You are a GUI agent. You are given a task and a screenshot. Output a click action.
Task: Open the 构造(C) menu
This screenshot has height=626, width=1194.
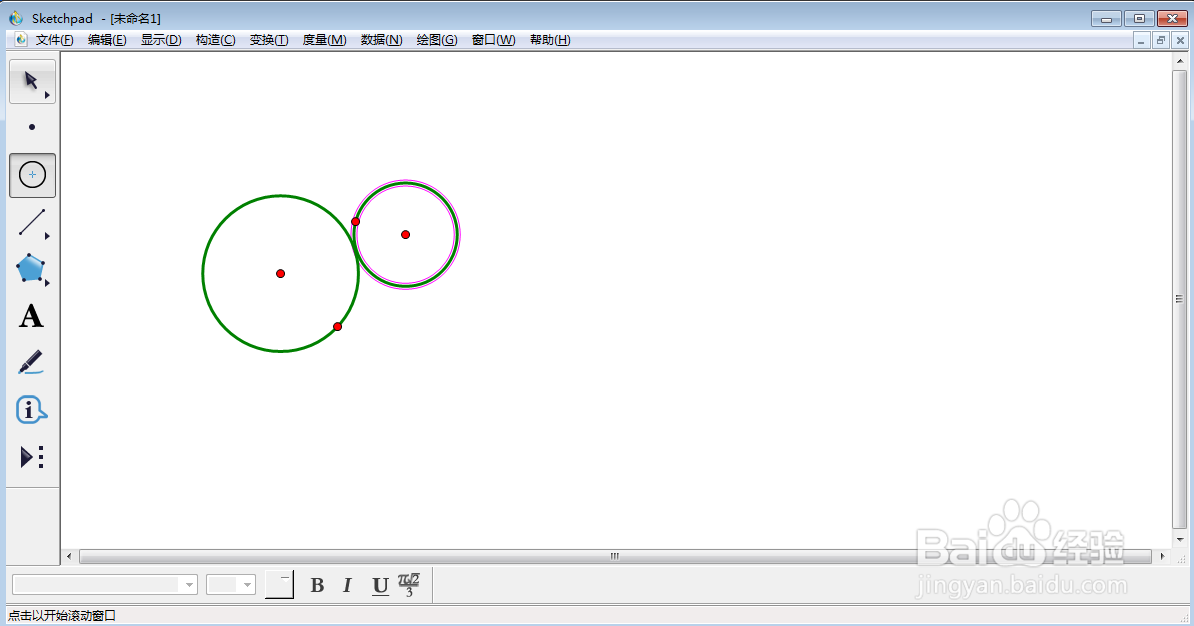(215, 40)
